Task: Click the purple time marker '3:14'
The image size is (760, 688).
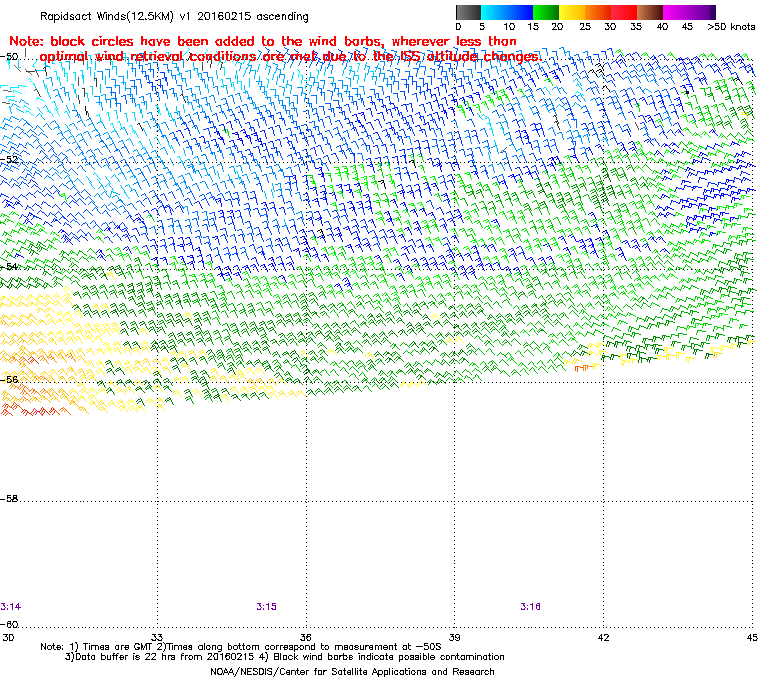Action: [11, 607]
